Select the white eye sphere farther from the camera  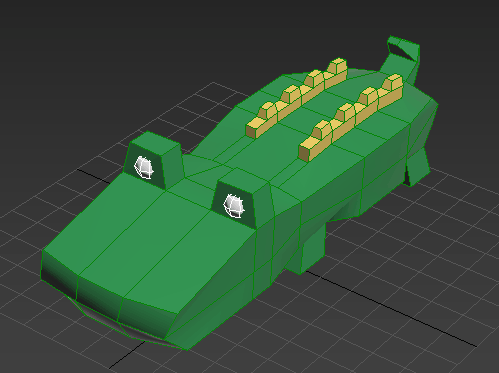pos(144,167)
